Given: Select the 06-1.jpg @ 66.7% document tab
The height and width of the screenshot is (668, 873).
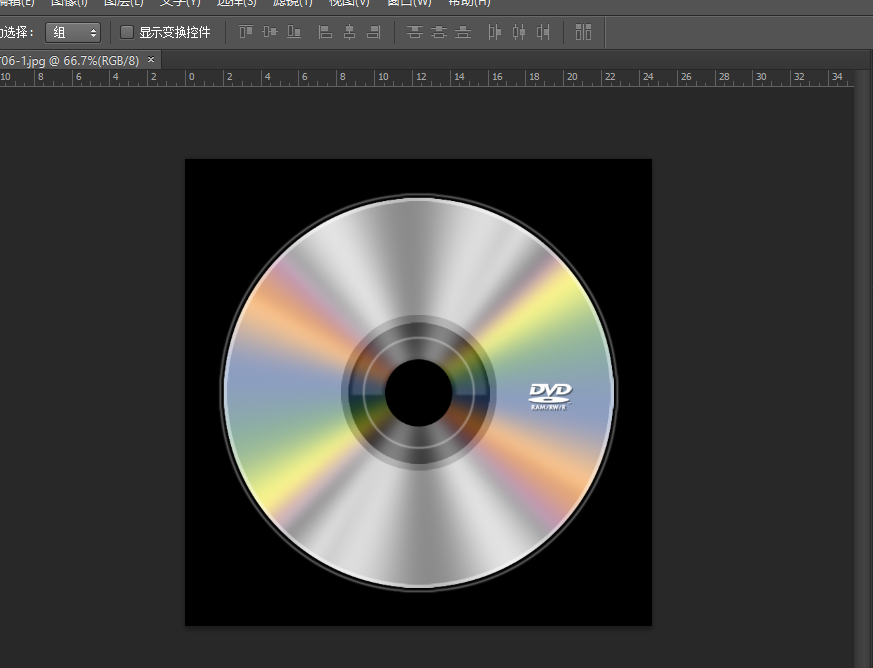Looking at the screenshot, I should (69, 60).
